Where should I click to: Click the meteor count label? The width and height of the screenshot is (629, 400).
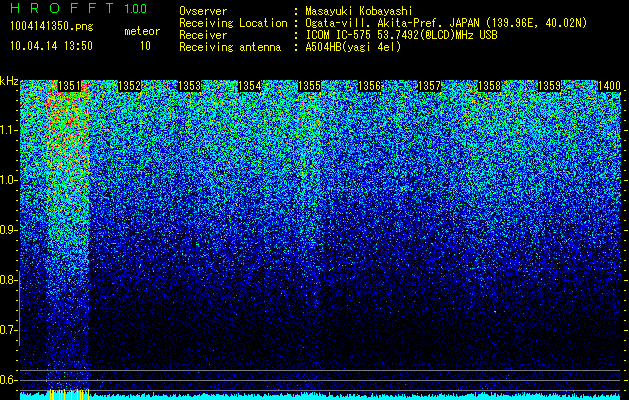tap(142, 31)
